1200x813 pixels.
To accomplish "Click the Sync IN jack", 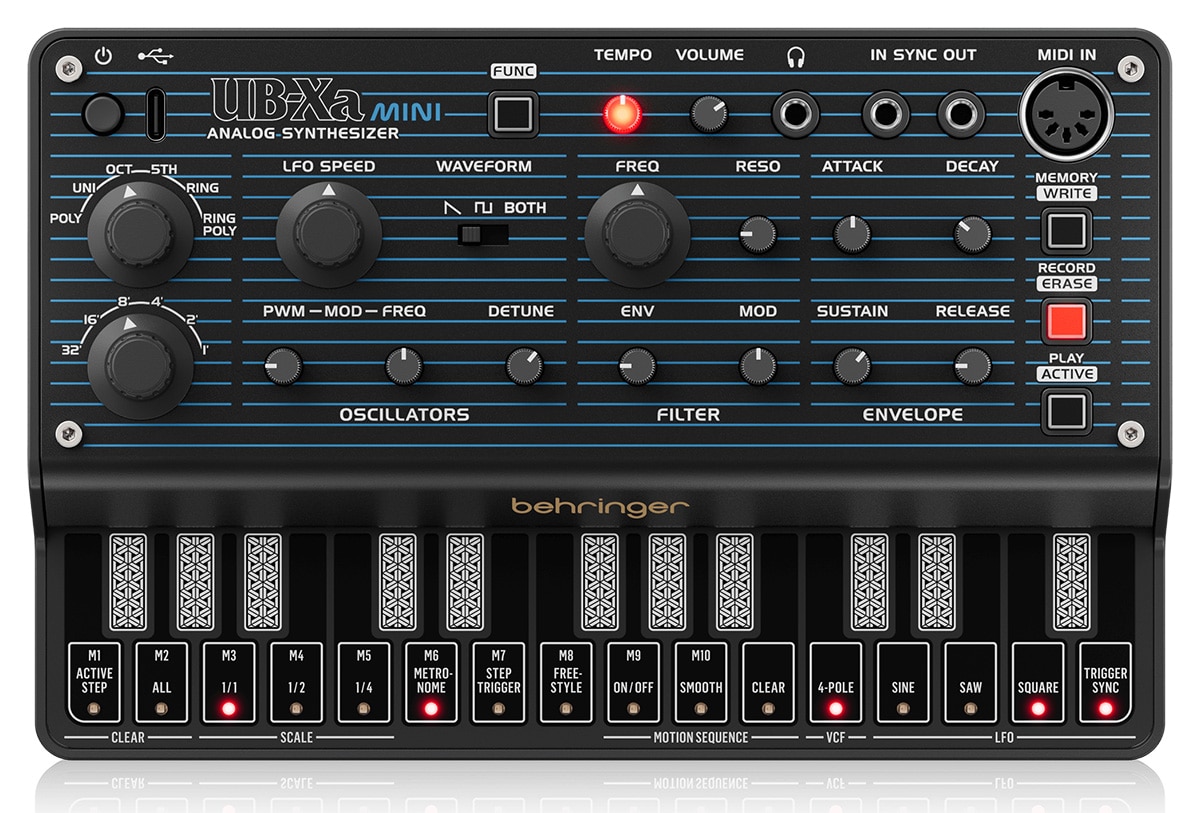I will pos(886,115).
